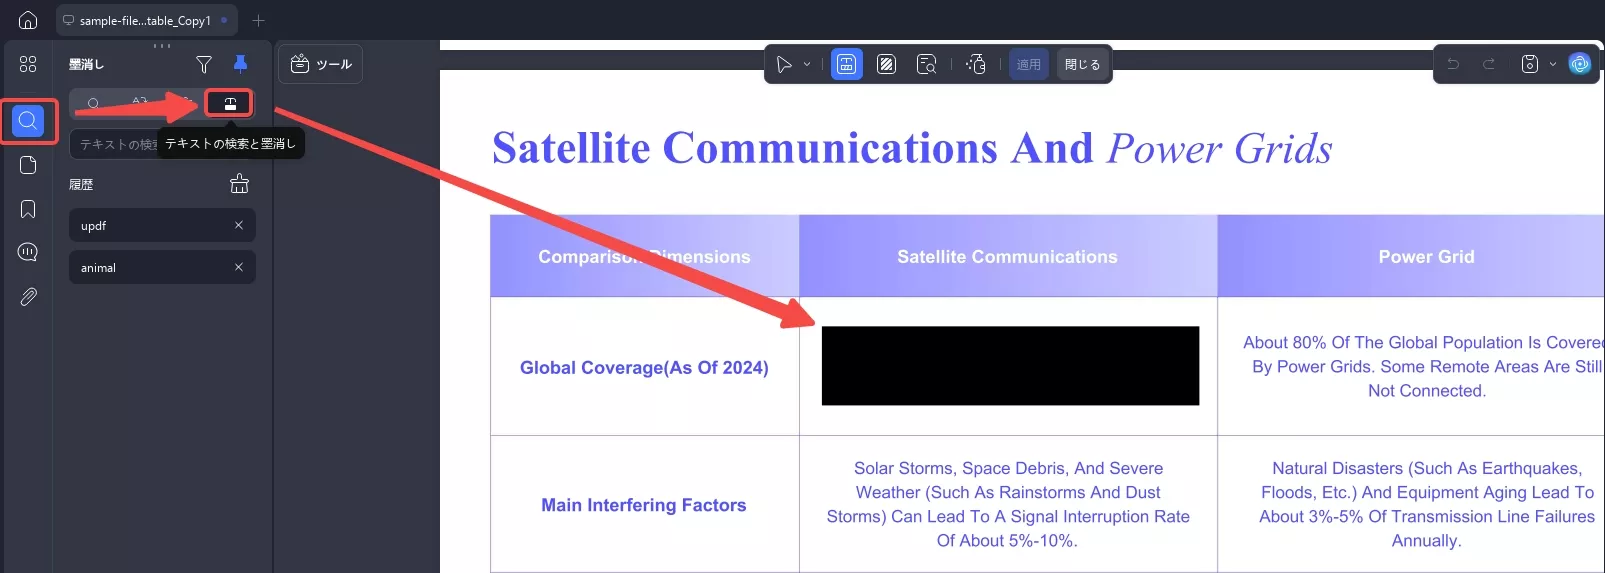
Task: Undo the last action
Action: (1453, 64)
